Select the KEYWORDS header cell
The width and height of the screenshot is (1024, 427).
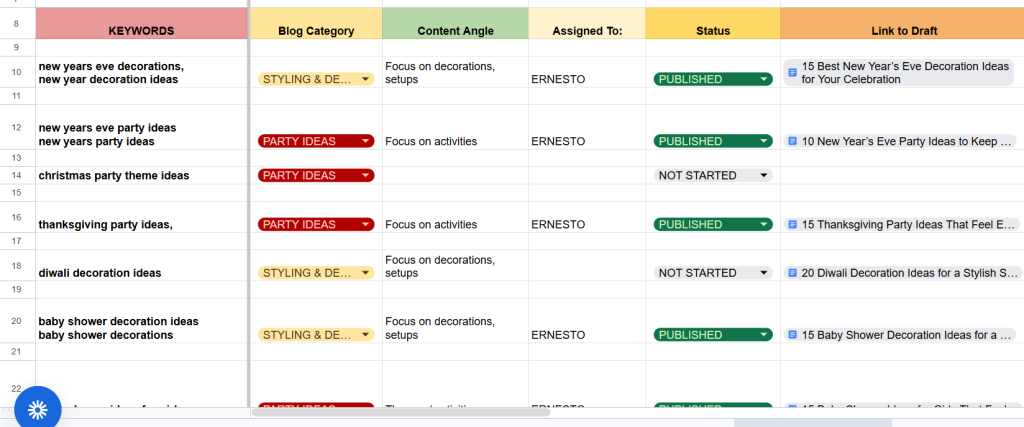click(x=142, y=24)
